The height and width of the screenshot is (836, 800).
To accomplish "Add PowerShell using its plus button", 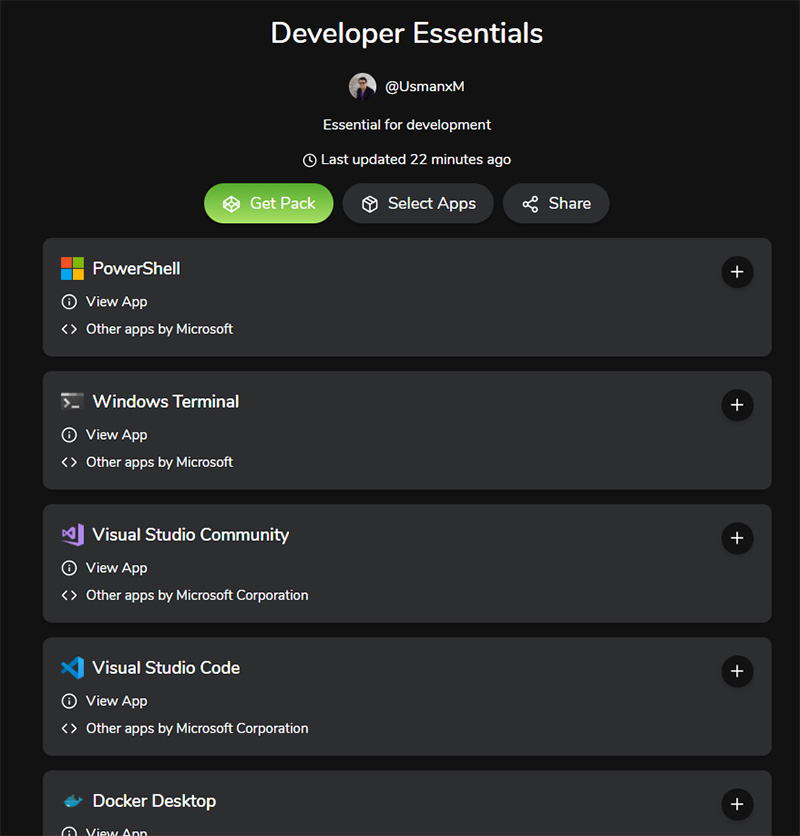I will click(x=737, y=272).
